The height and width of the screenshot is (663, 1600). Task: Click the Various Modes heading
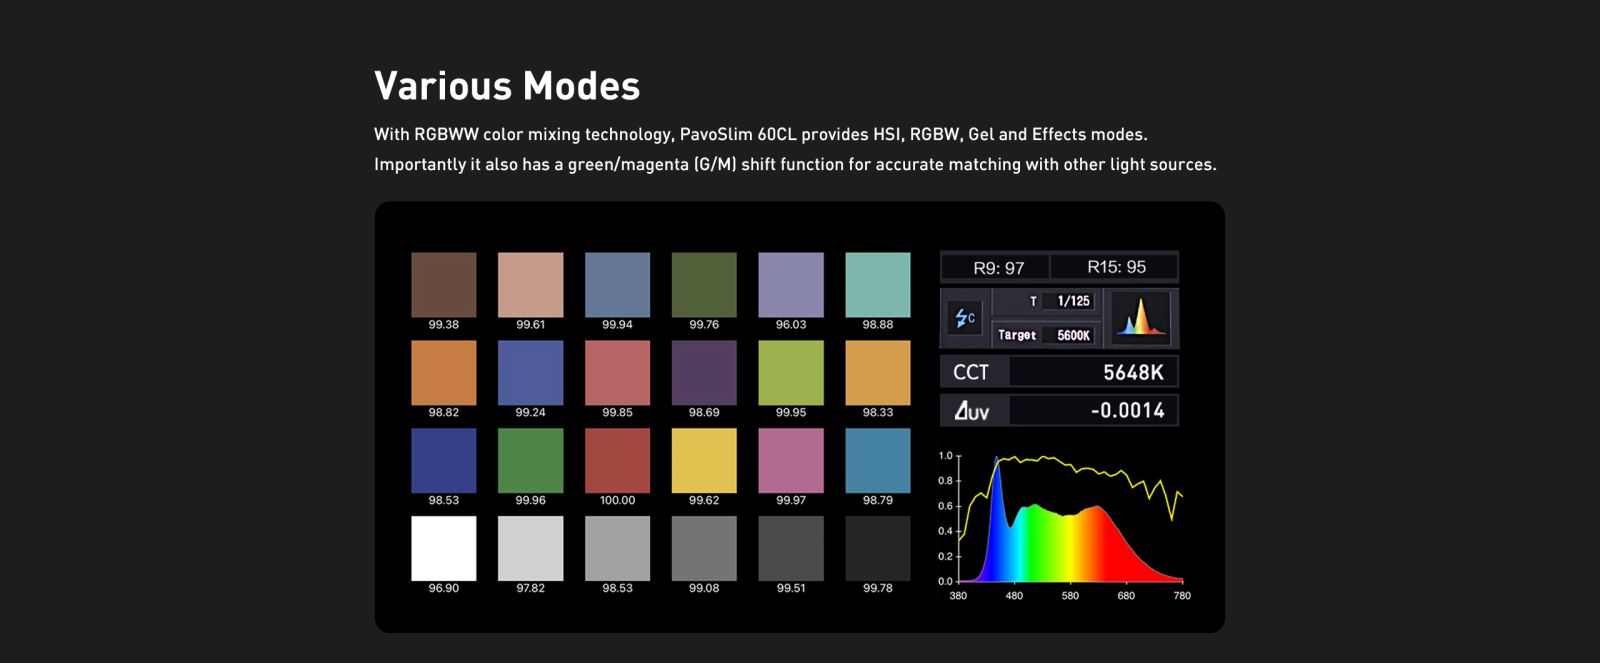point(507,86)
